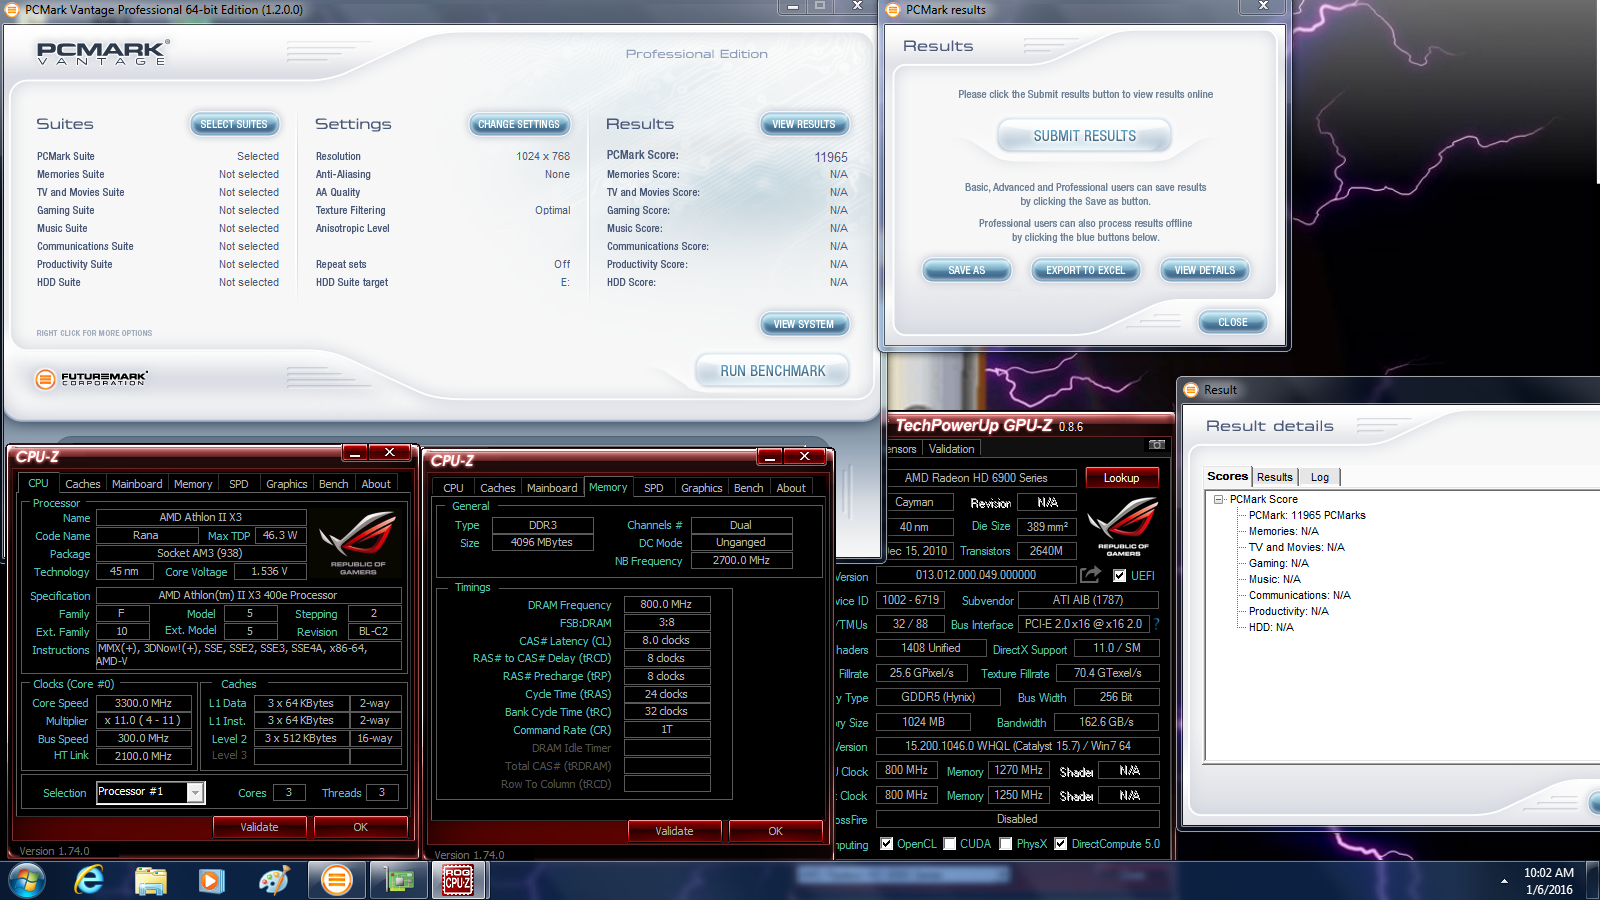Open the Paint taskbar icon
1600x900 pixels.
(273, 881)
